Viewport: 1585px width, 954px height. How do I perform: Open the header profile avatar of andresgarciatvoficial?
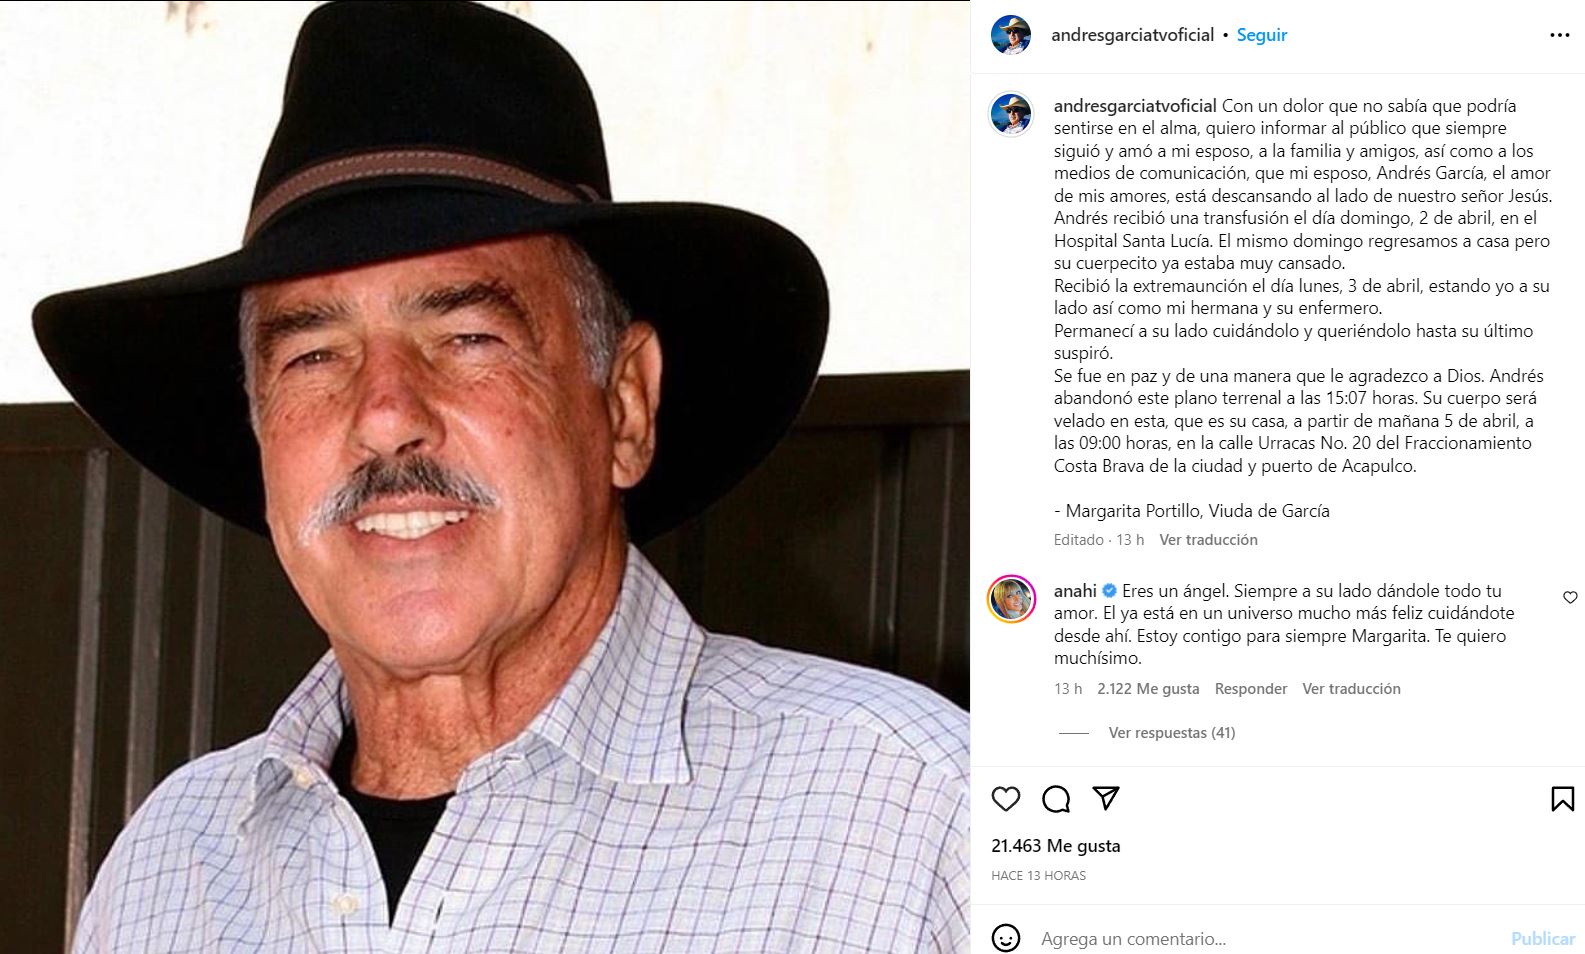click(x=1011, y=35)
